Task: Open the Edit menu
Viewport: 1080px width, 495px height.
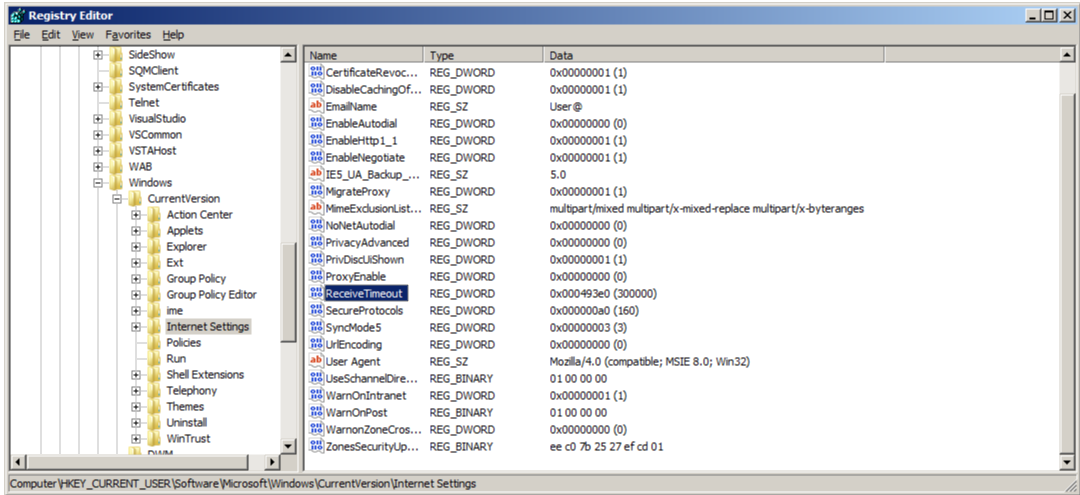Action: click(51, 34)
